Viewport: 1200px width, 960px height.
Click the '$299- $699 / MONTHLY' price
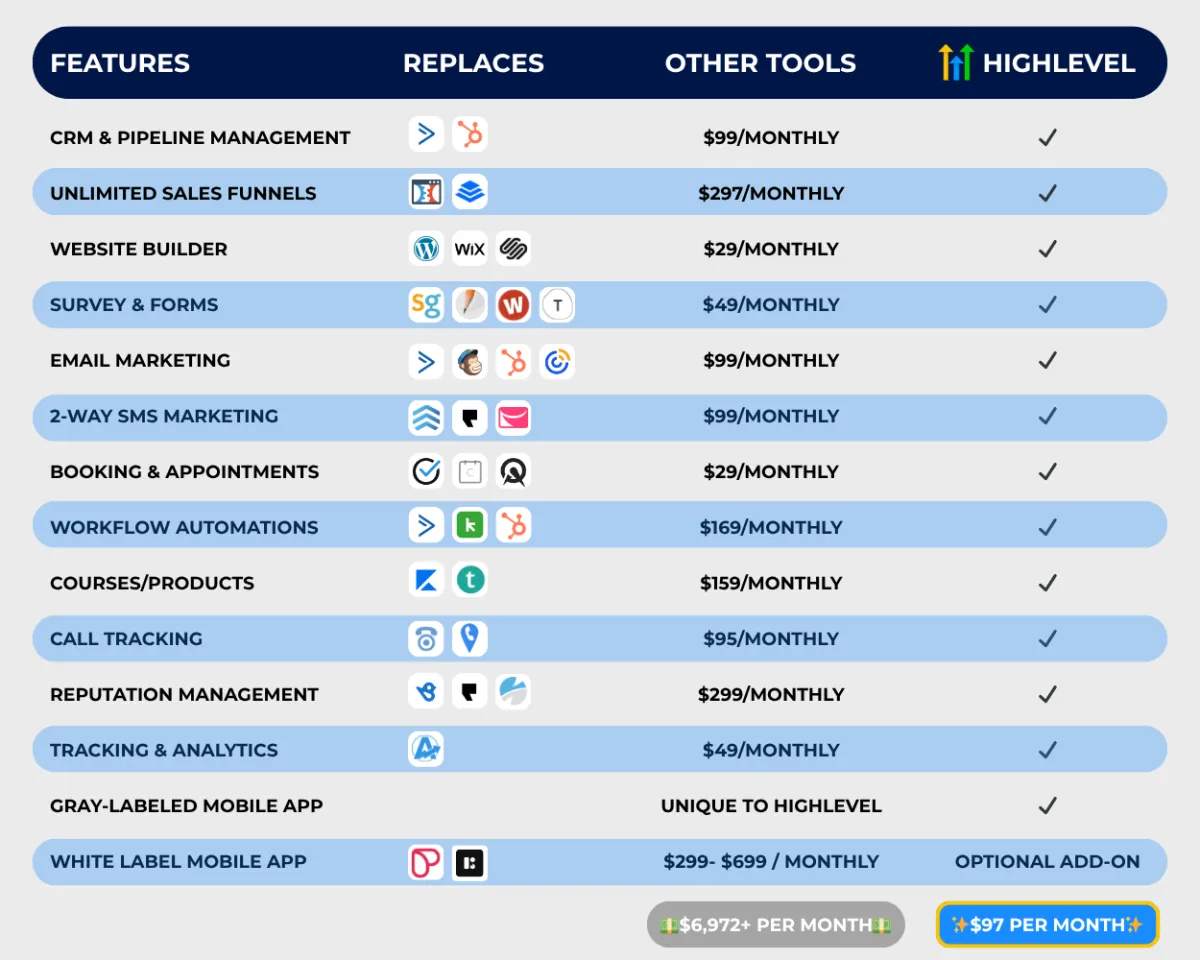[771, 862]
